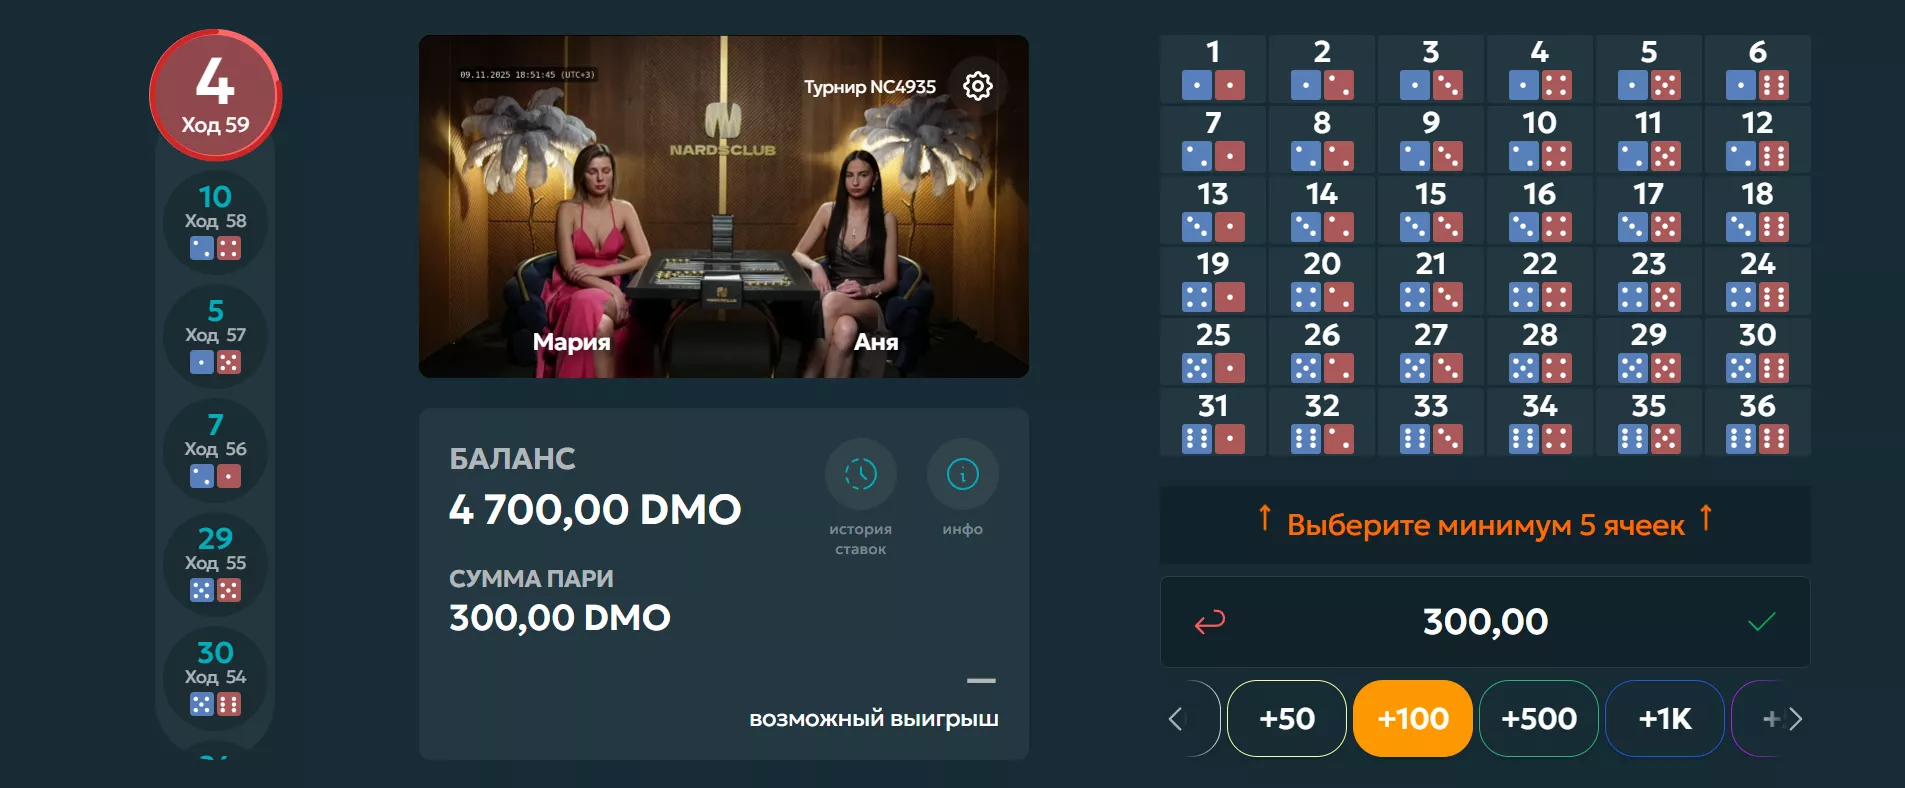Open Move 58 result with dice 10
This screenshot has height=788, width=1905.
pos(215,222)
